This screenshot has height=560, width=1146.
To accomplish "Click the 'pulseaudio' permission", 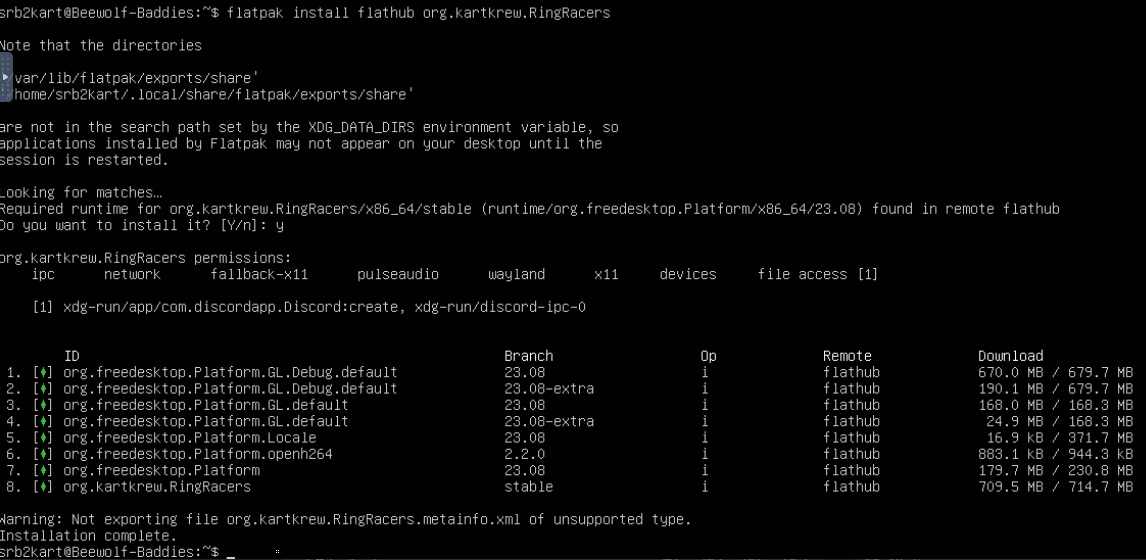I will click(x=398, y=274).
